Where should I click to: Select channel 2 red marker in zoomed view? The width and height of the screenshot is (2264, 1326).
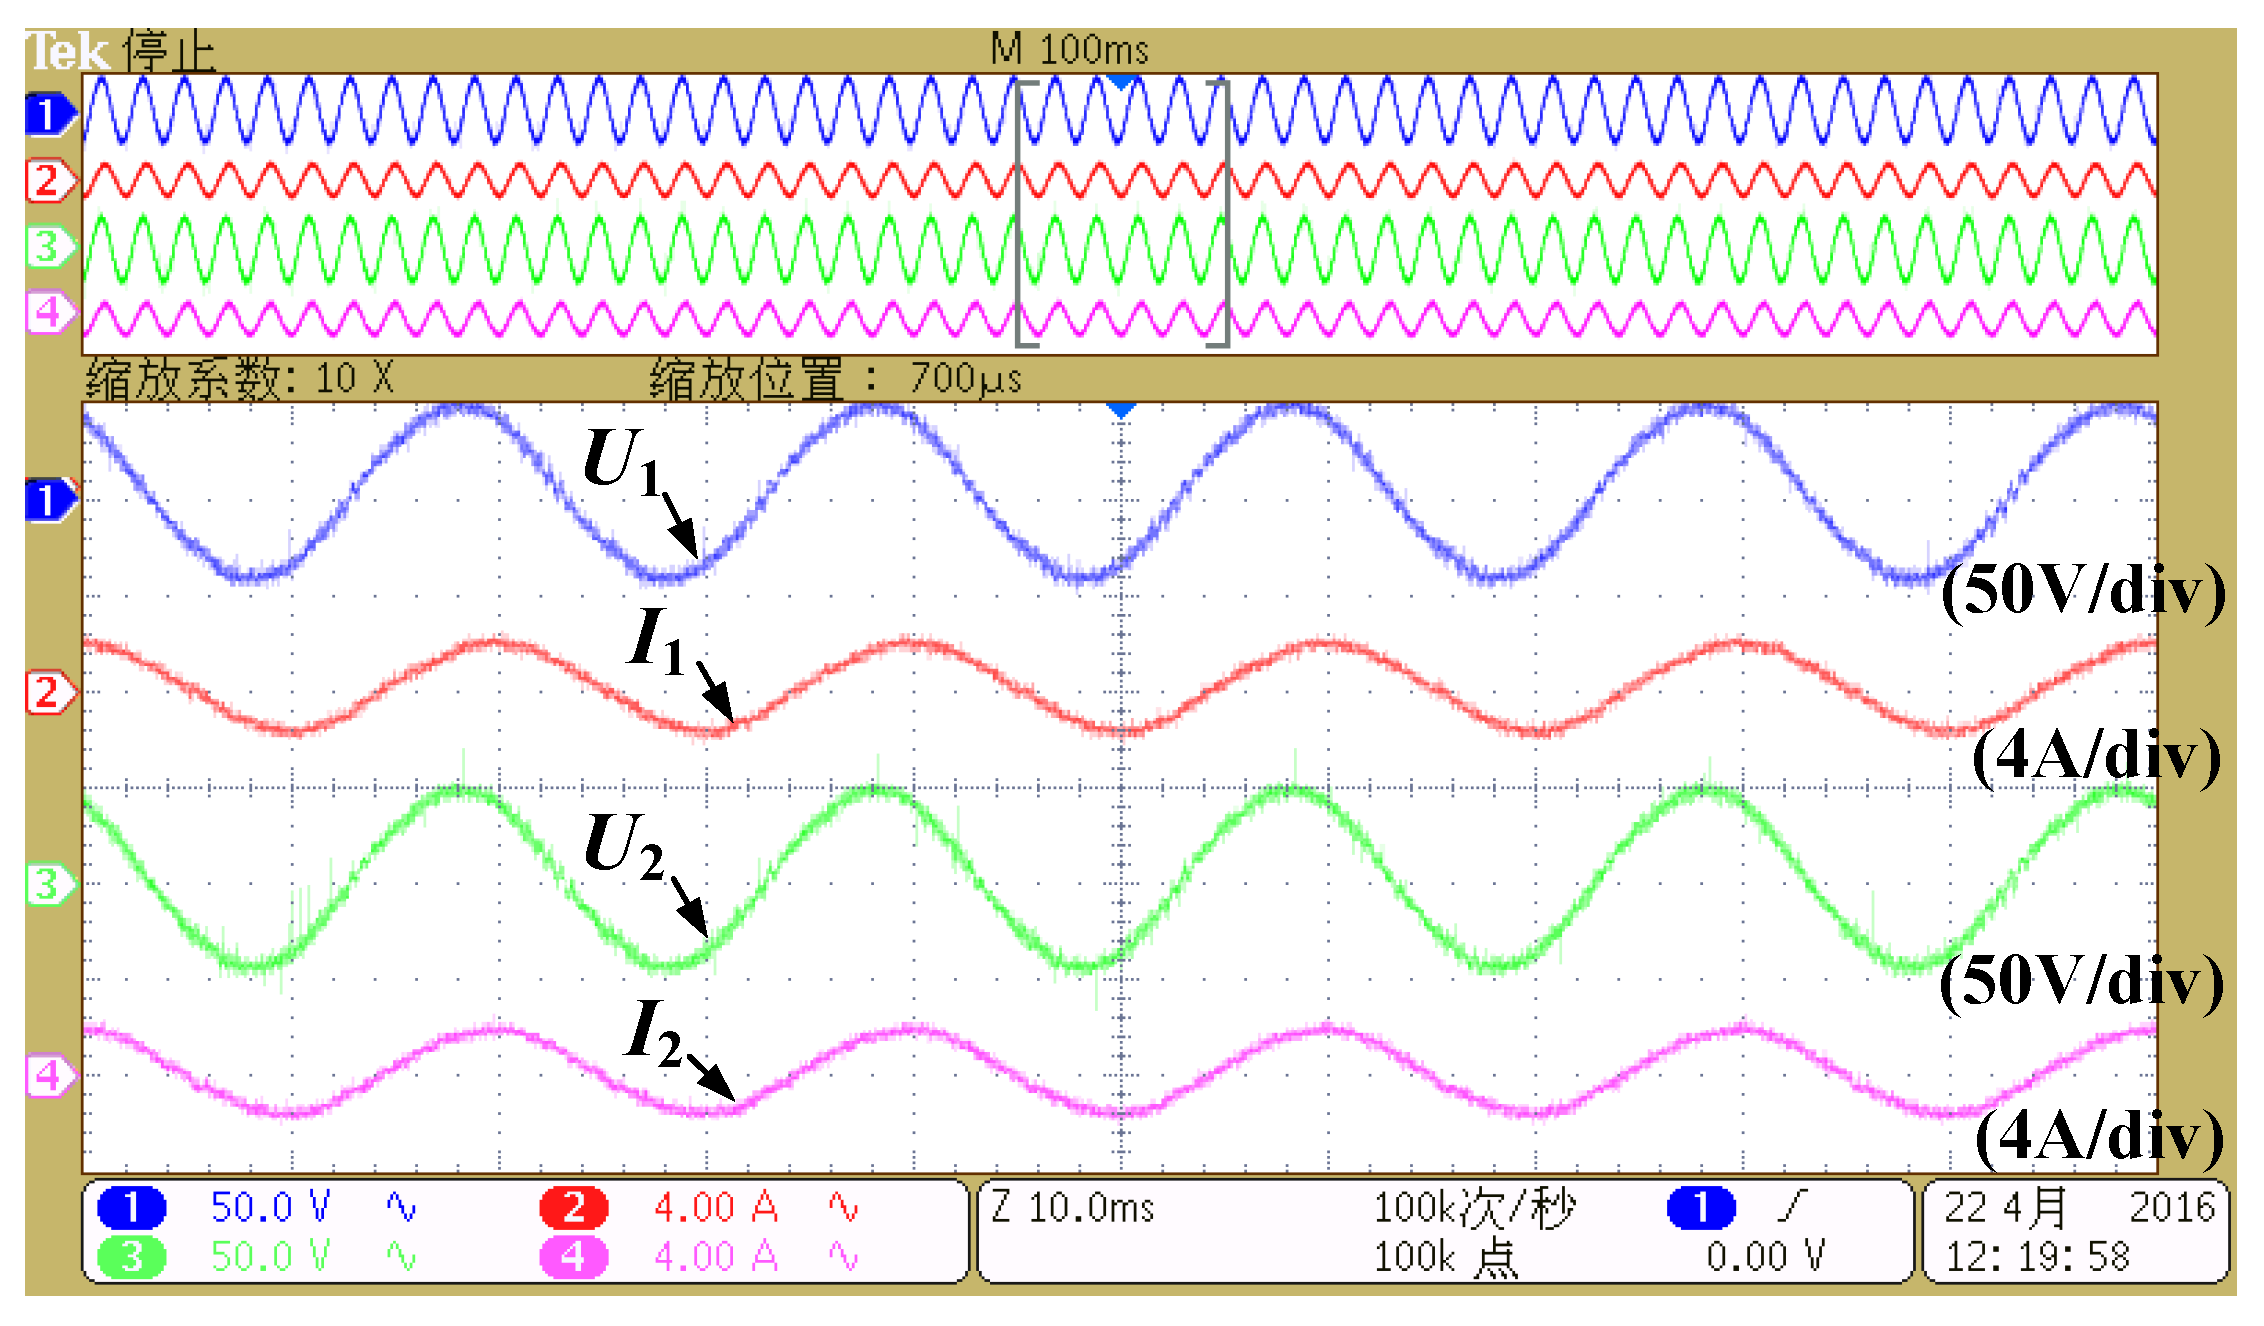tap(48, 692)
